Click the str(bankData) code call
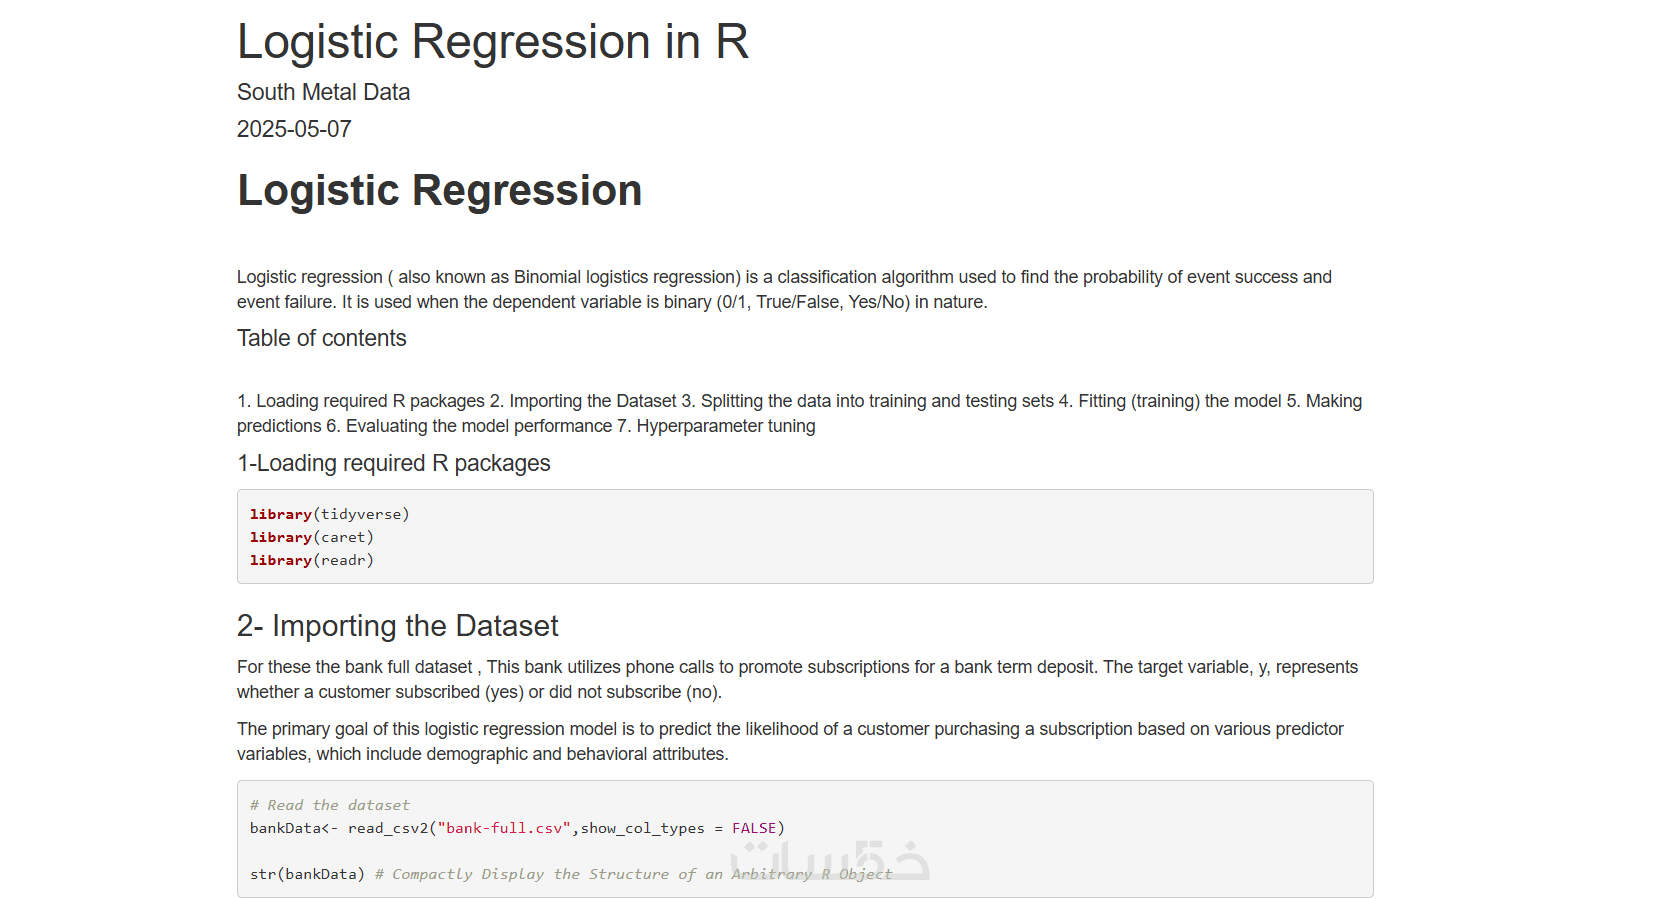Viewport: 1662px width, 899px height. [307, 874]
